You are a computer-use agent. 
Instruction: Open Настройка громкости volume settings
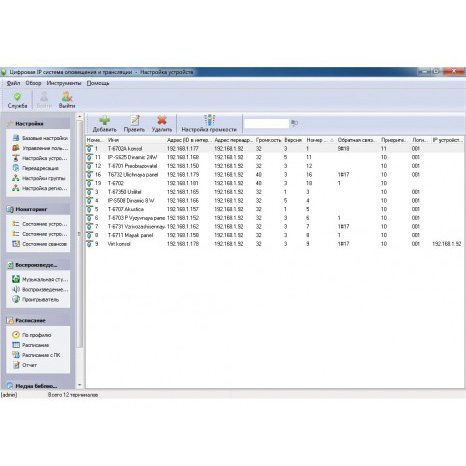point(209,124)
